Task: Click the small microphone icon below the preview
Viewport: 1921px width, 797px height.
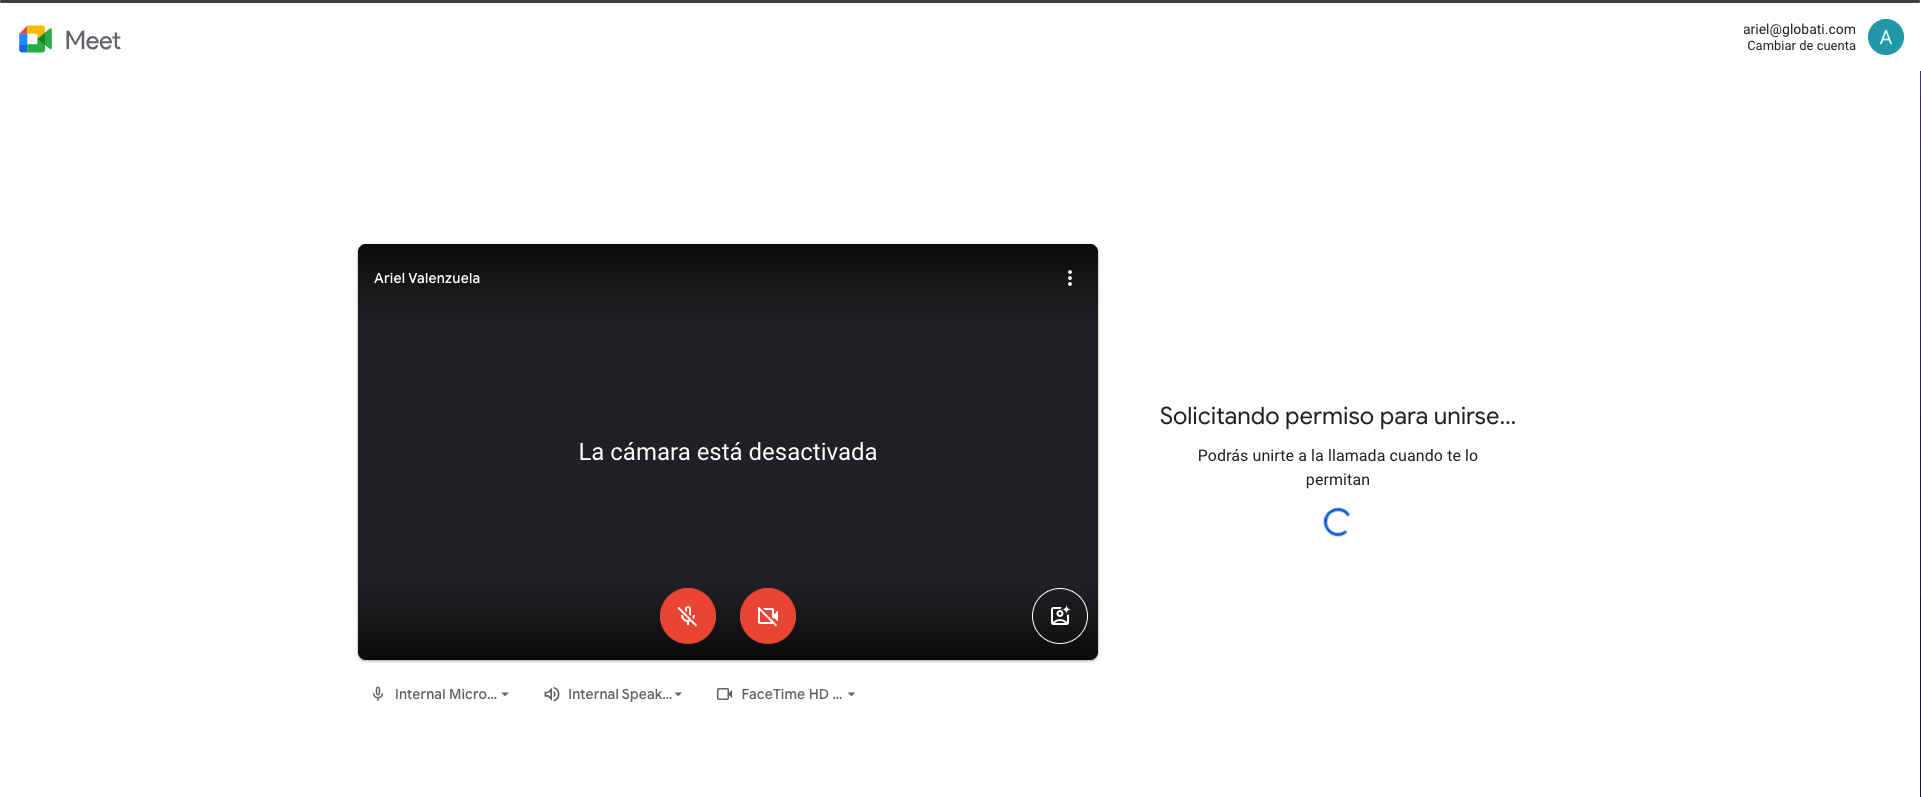Action: tap(378, 694)
